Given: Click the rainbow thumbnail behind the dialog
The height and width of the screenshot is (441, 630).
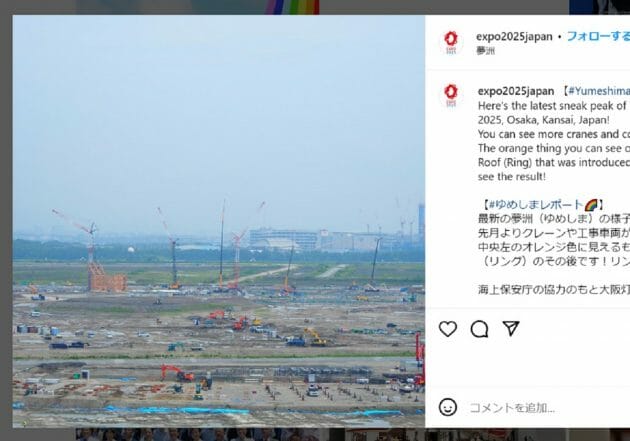Looking at the screenshot, I should click(291, 7).
